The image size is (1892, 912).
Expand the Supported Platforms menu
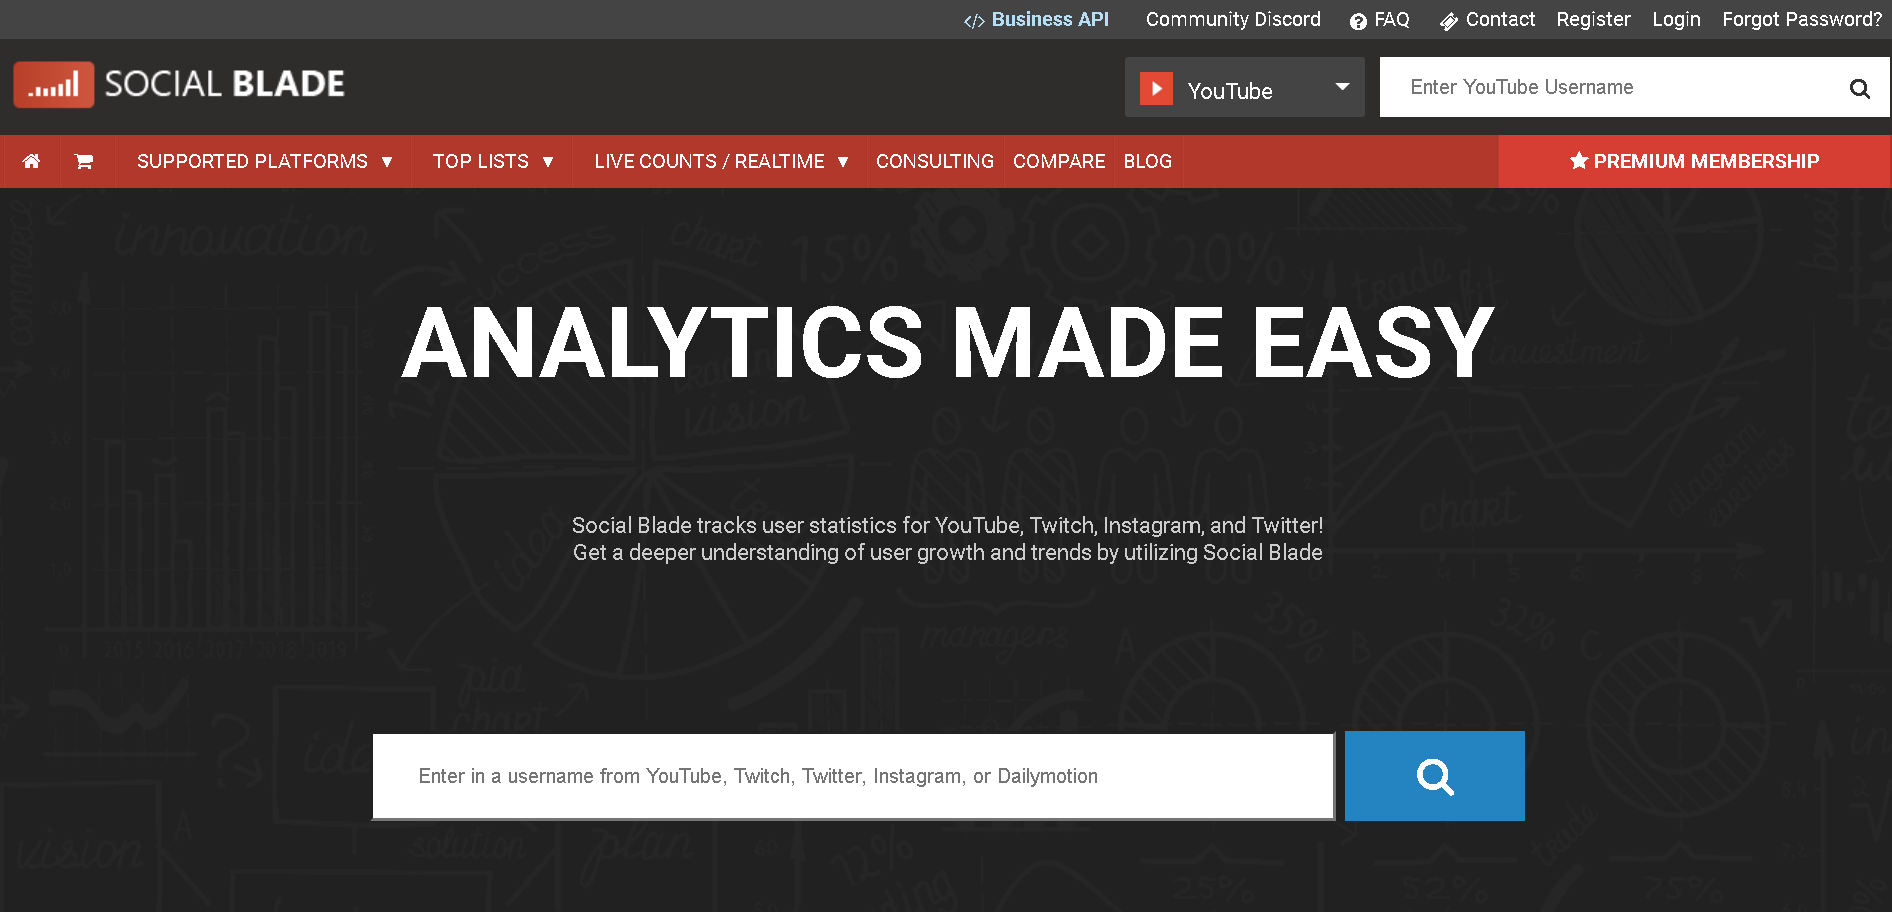tap(264, 161)
